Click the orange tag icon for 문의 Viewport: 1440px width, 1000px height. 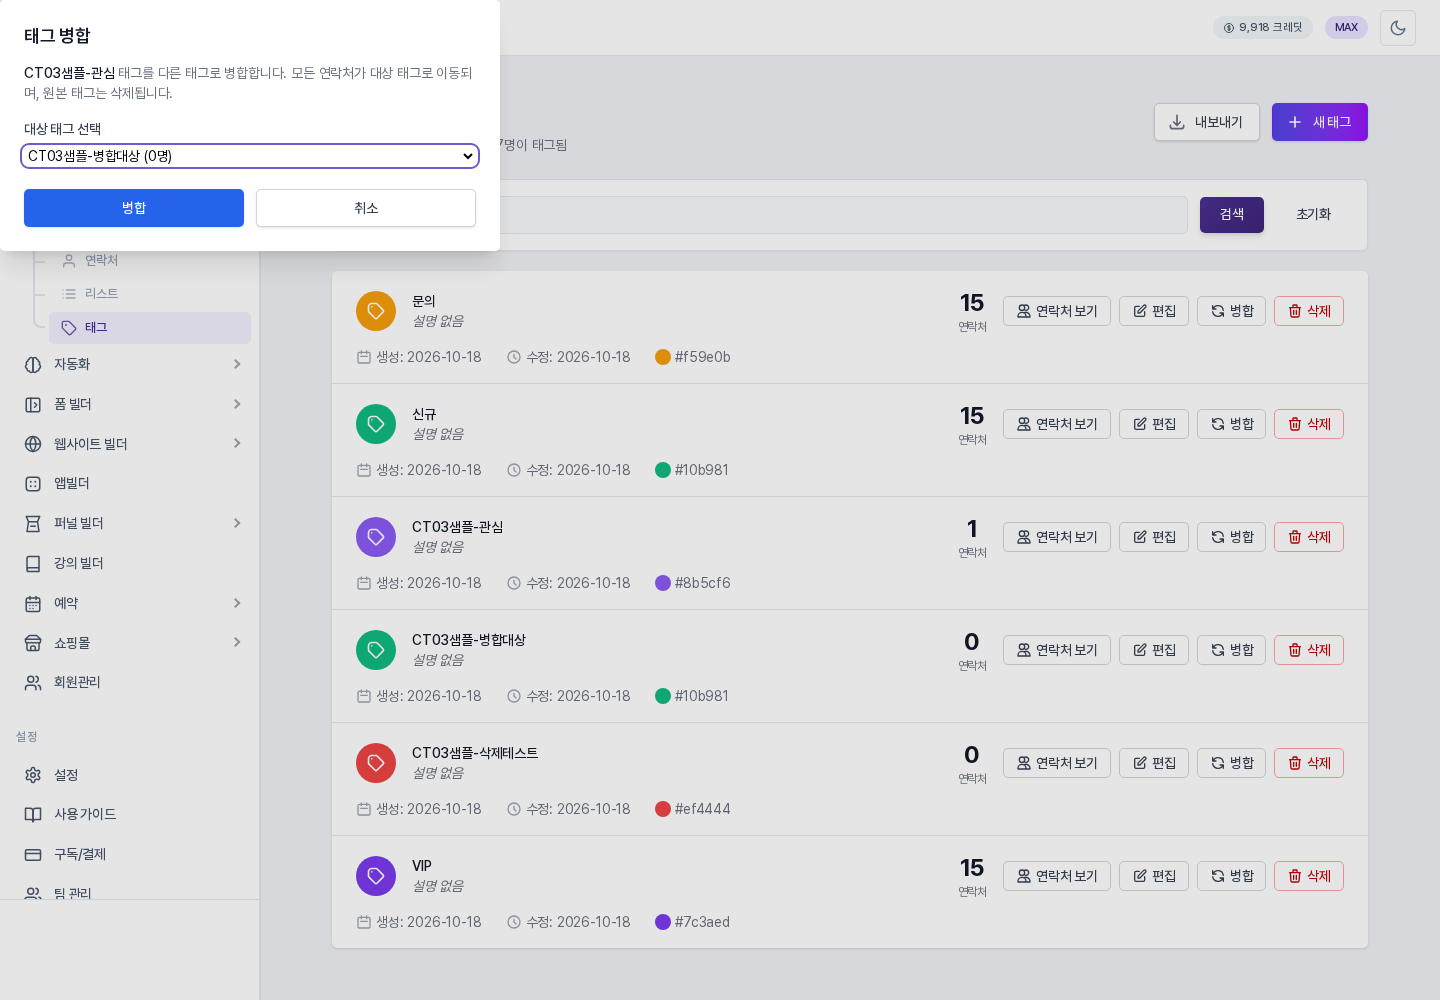click(x=376, y=311)
